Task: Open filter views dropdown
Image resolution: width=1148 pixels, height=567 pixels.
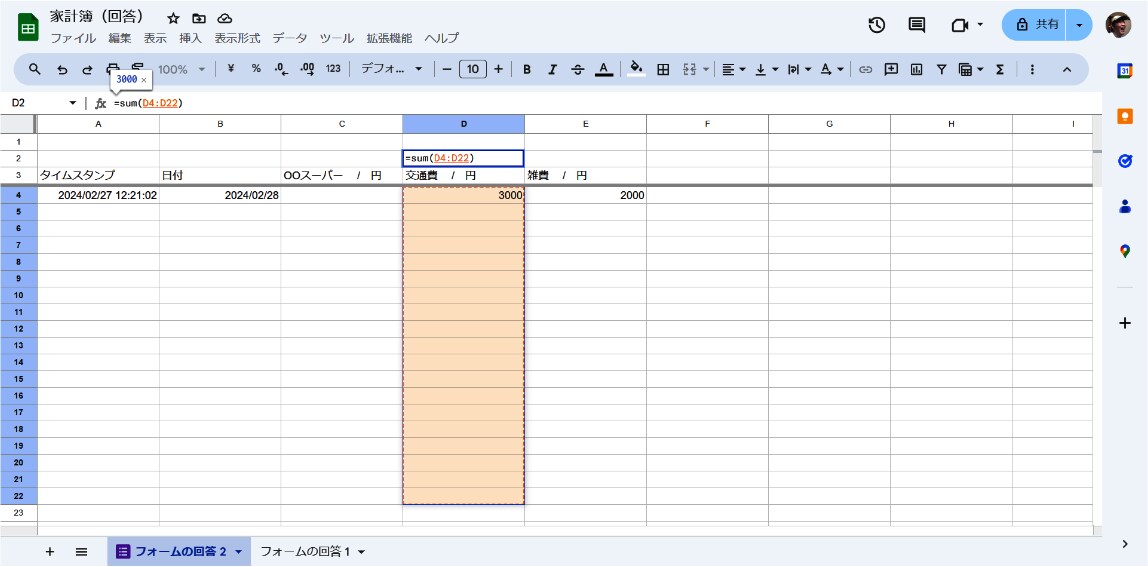Action: (971, 70)
